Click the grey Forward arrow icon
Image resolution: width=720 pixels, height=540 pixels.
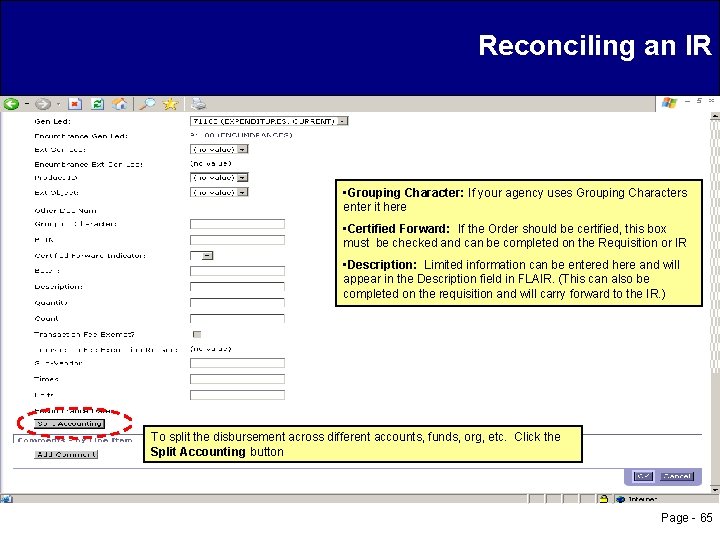pos(43,104)
